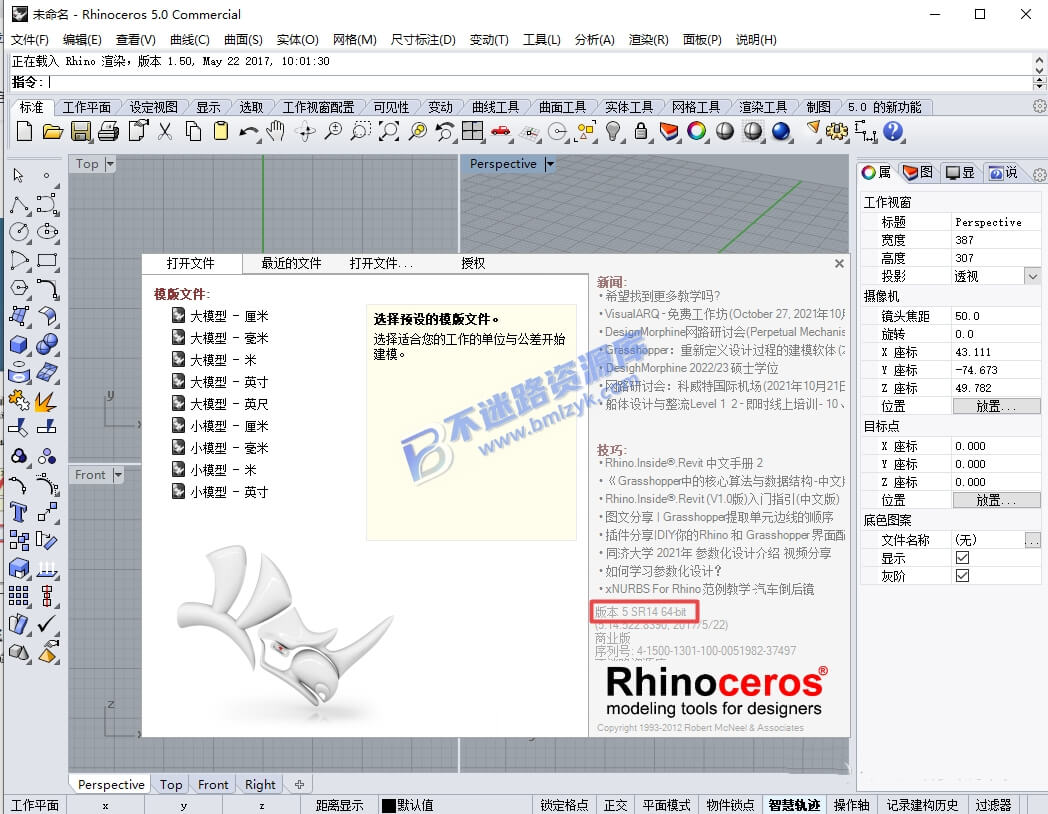Click 放置 button under 摄像机 位置
This screenshot has height=814, width=1048.
(x=996, y=406)
